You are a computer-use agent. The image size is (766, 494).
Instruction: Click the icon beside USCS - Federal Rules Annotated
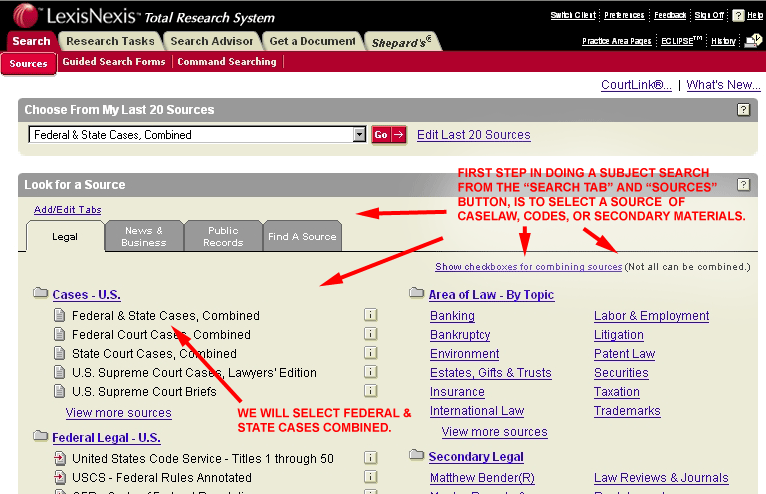[x=59, y=477]
